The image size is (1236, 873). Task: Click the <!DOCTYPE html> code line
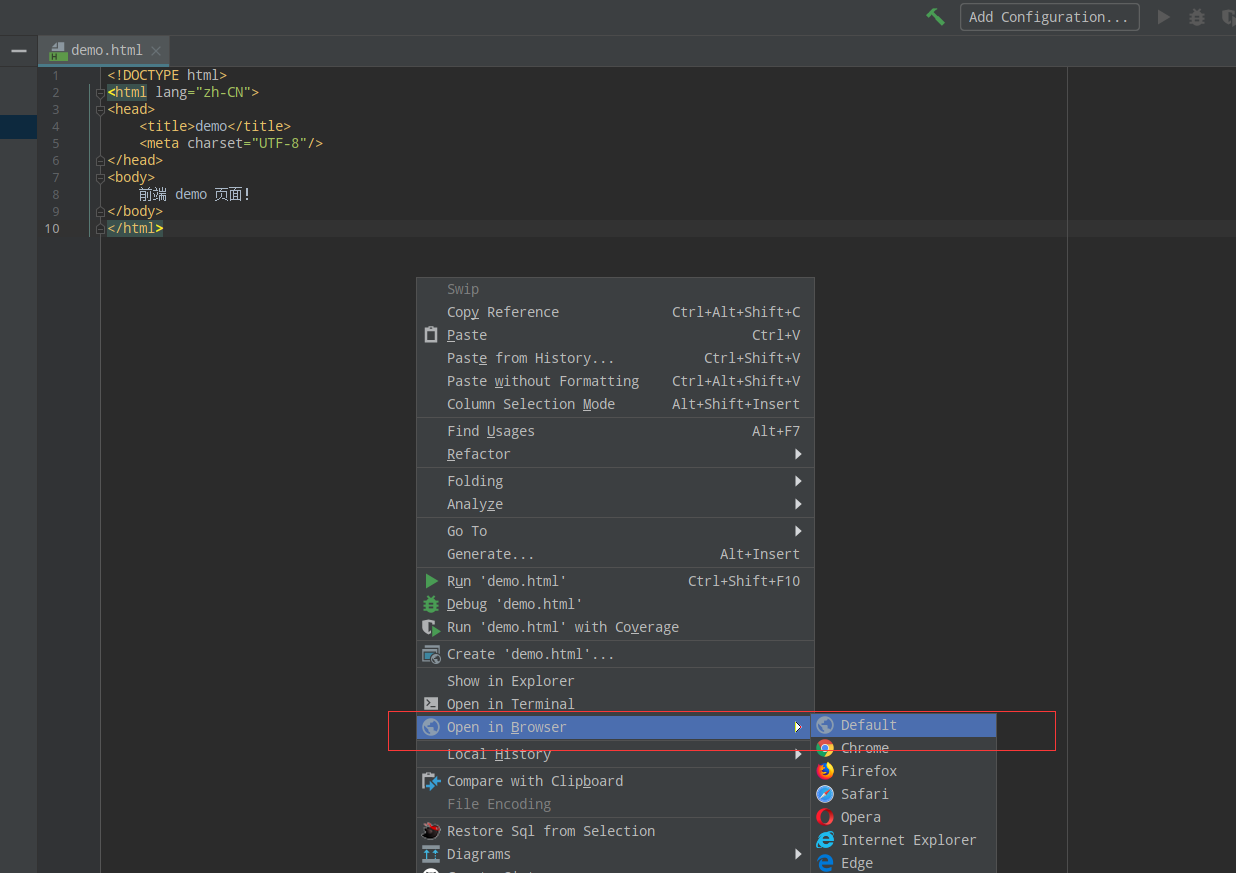(x=167, y=75)
